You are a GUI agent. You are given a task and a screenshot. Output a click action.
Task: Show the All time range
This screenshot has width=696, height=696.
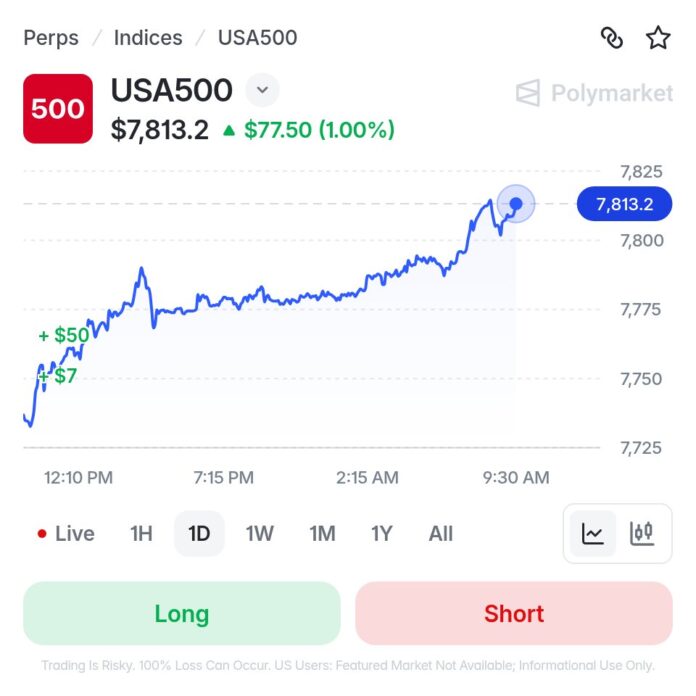(x=441, y=534)
